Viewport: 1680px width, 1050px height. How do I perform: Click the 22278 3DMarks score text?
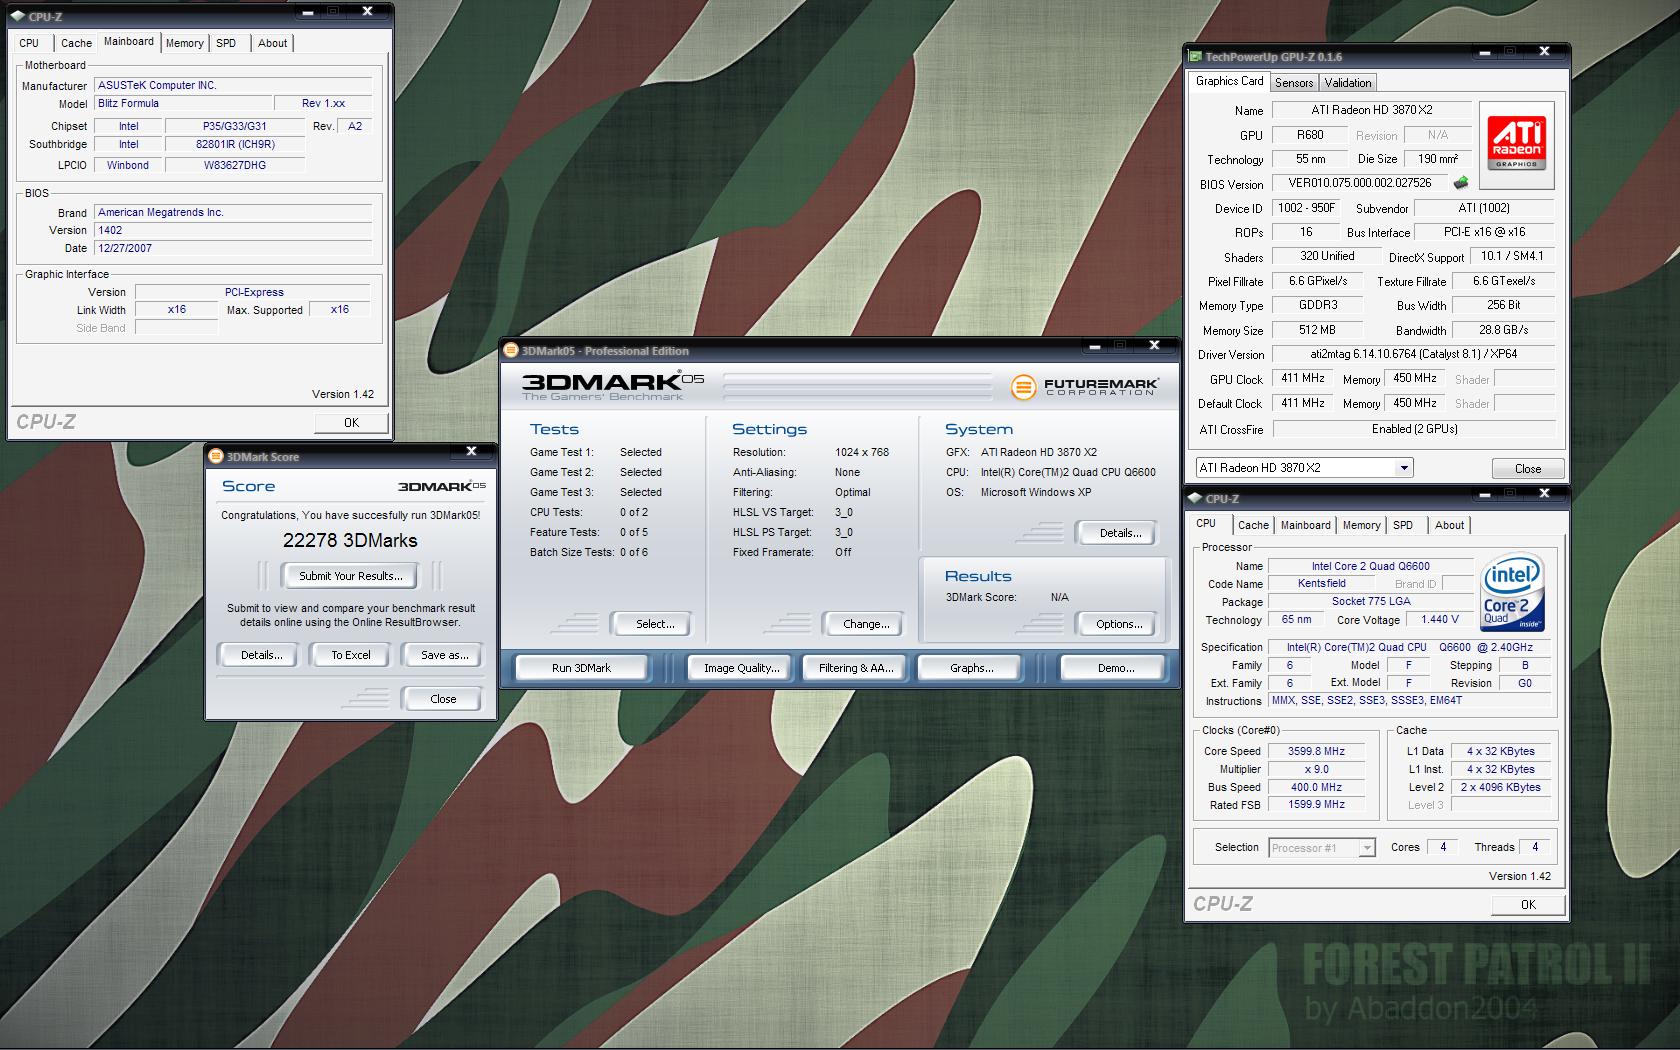(350, 540)
